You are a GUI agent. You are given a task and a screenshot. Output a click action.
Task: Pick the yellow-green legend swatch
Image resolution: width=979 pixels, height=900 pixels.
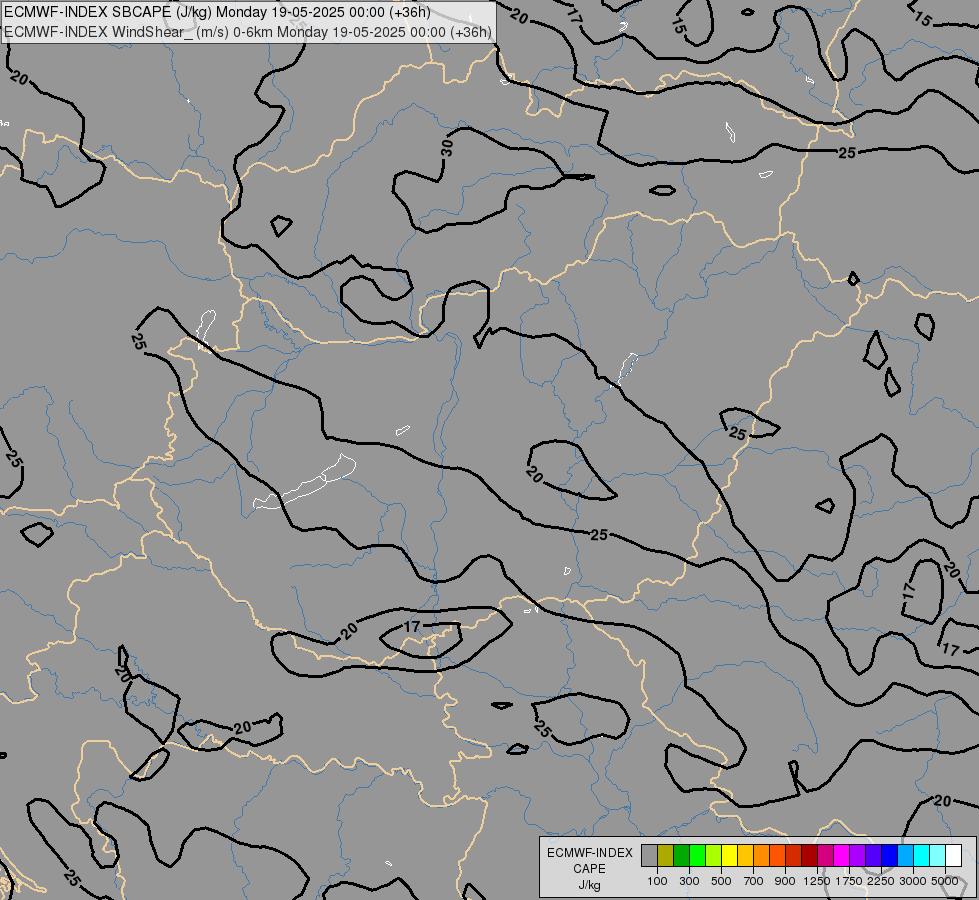click(x=713, y=855)
